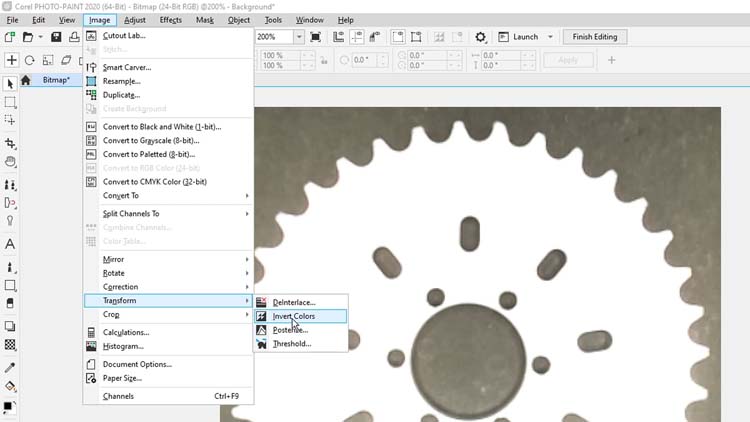750x422 pixels.
Task: Click the transparency checkerboard tool
Action: [x=10, y=344]
